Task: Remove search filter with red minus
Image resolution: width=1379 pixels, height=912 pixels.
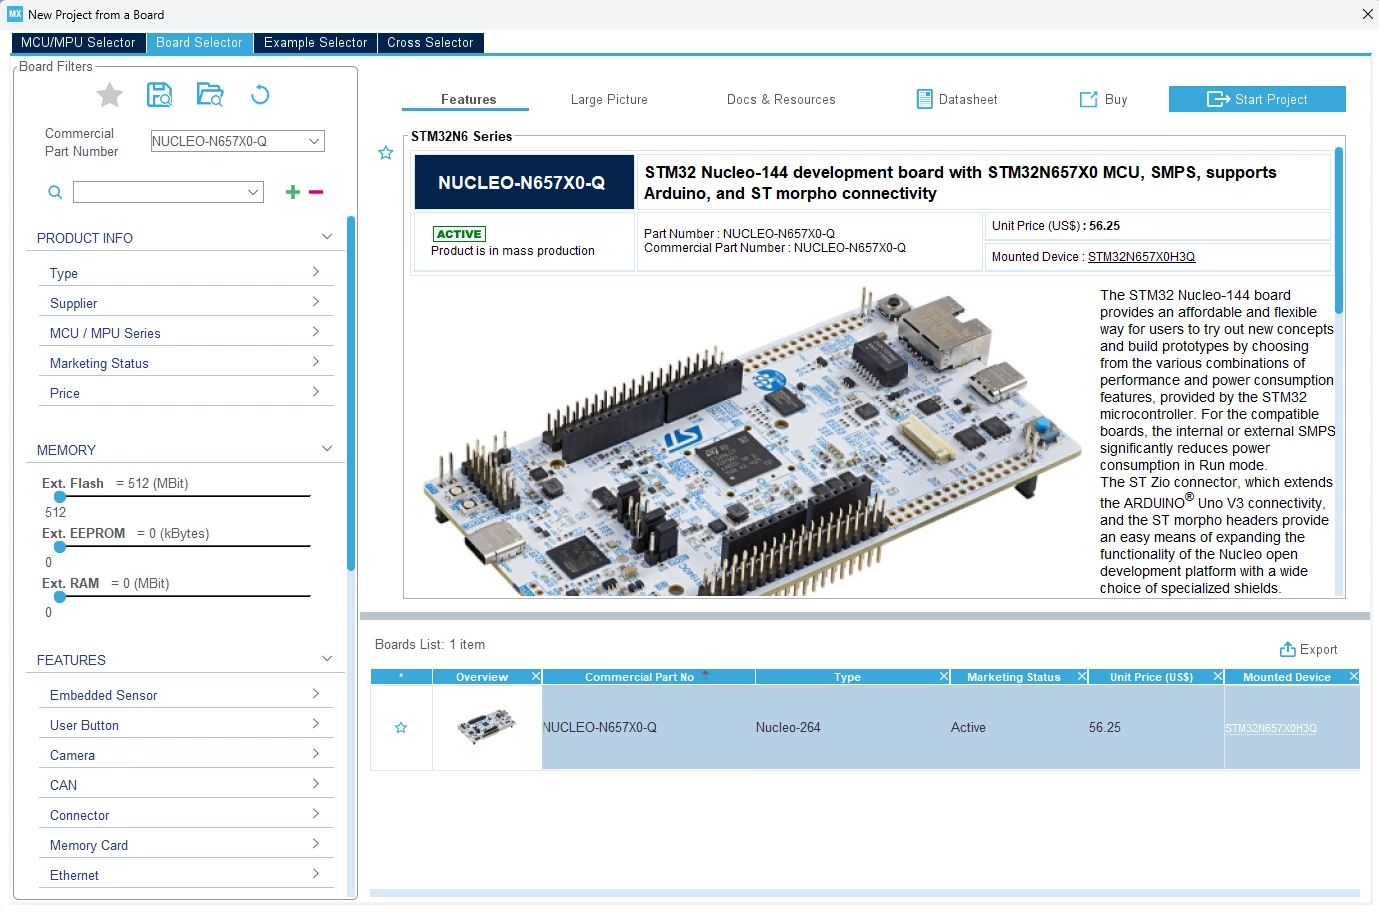Action: click(x=316, y=192)
